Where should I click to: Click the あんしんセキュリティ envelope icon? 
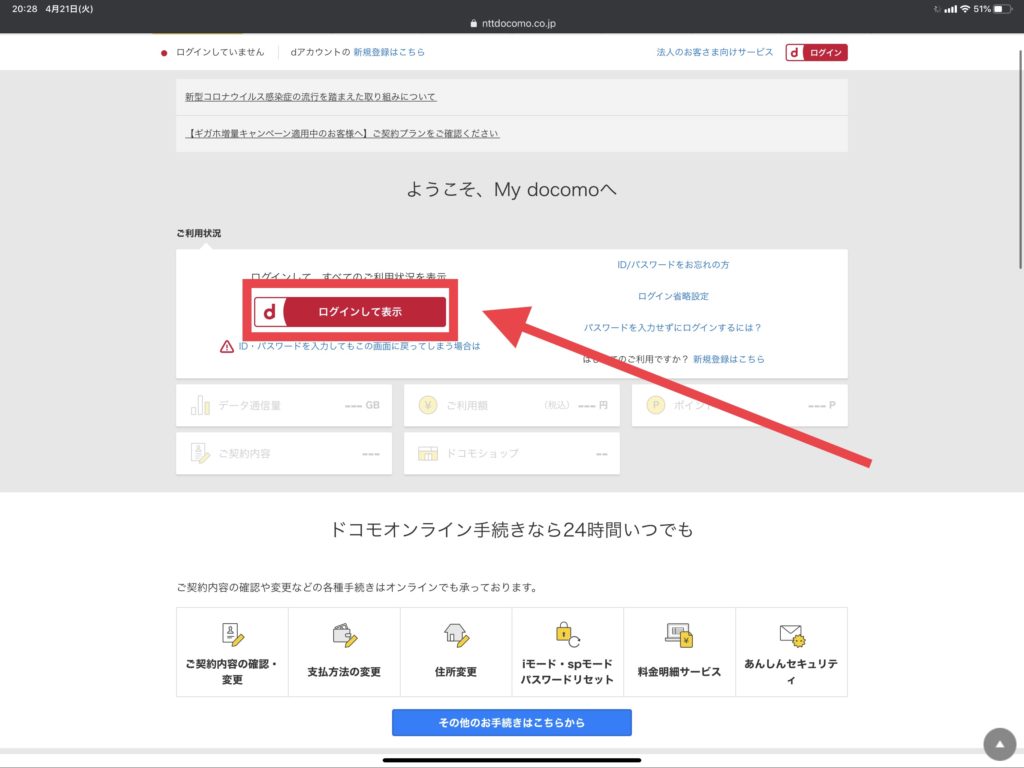(x=792, y=635)
